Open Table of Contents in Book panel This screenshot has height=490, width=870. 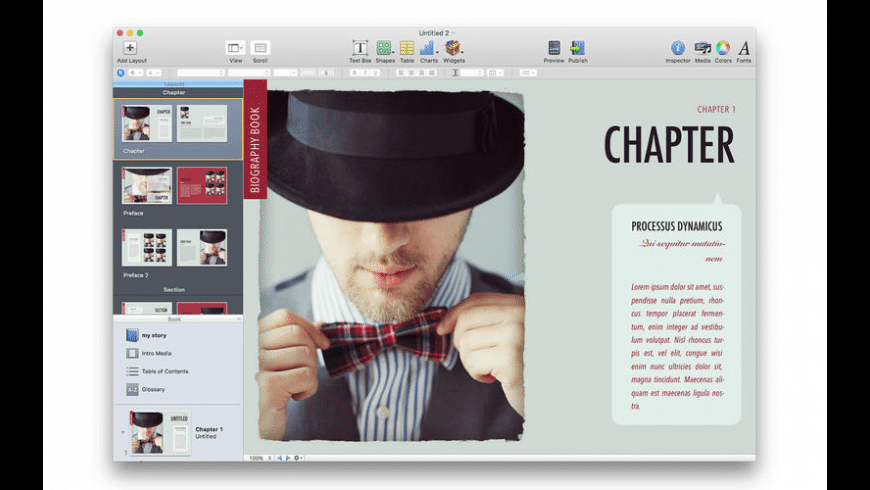tap(164, 371)
